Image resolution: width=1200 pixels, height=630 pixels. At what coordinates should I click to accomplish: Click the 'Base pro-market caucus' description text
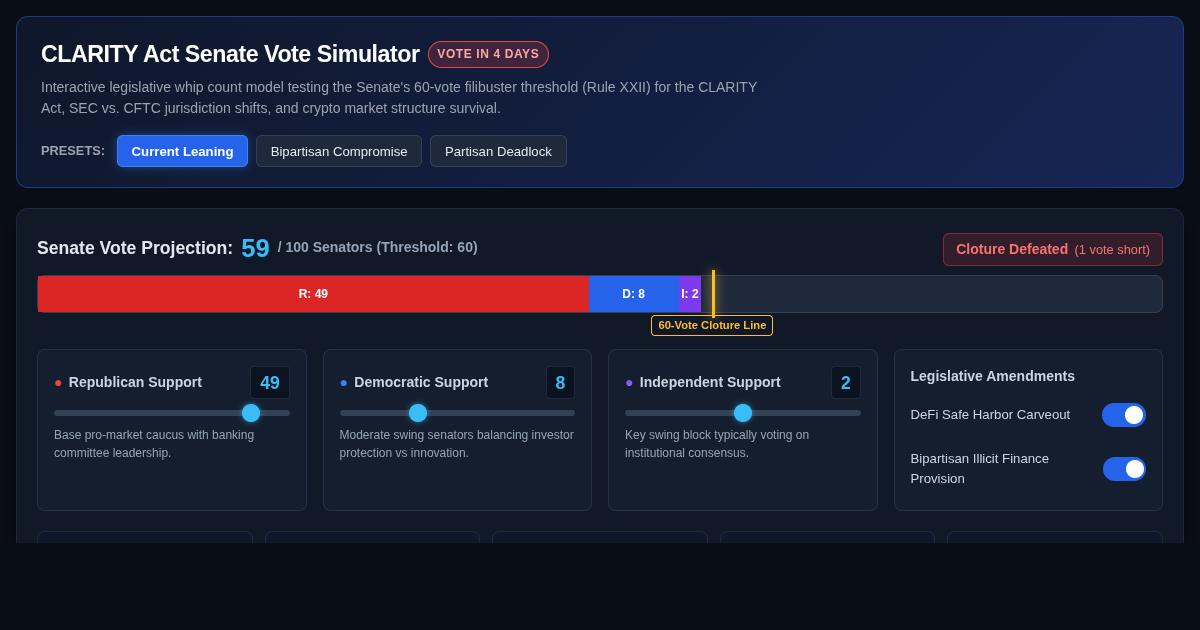pyautogui.click(x=154, y=444)
